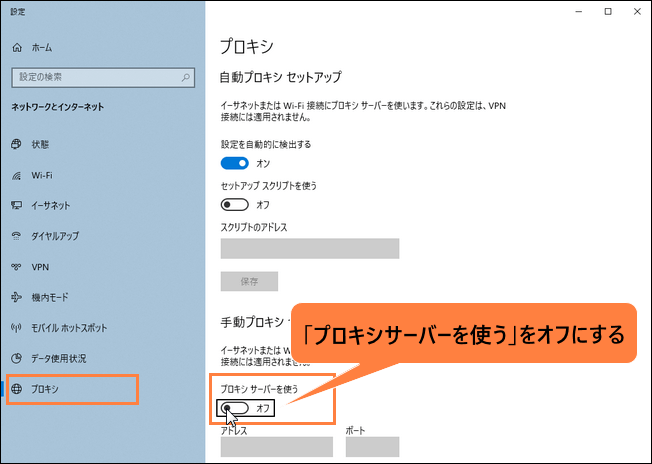Image resolution: width=652 pixels, height=464 pixels.
Task: Select 状態 in the sidebar
Action: click(x=40, y=144)
